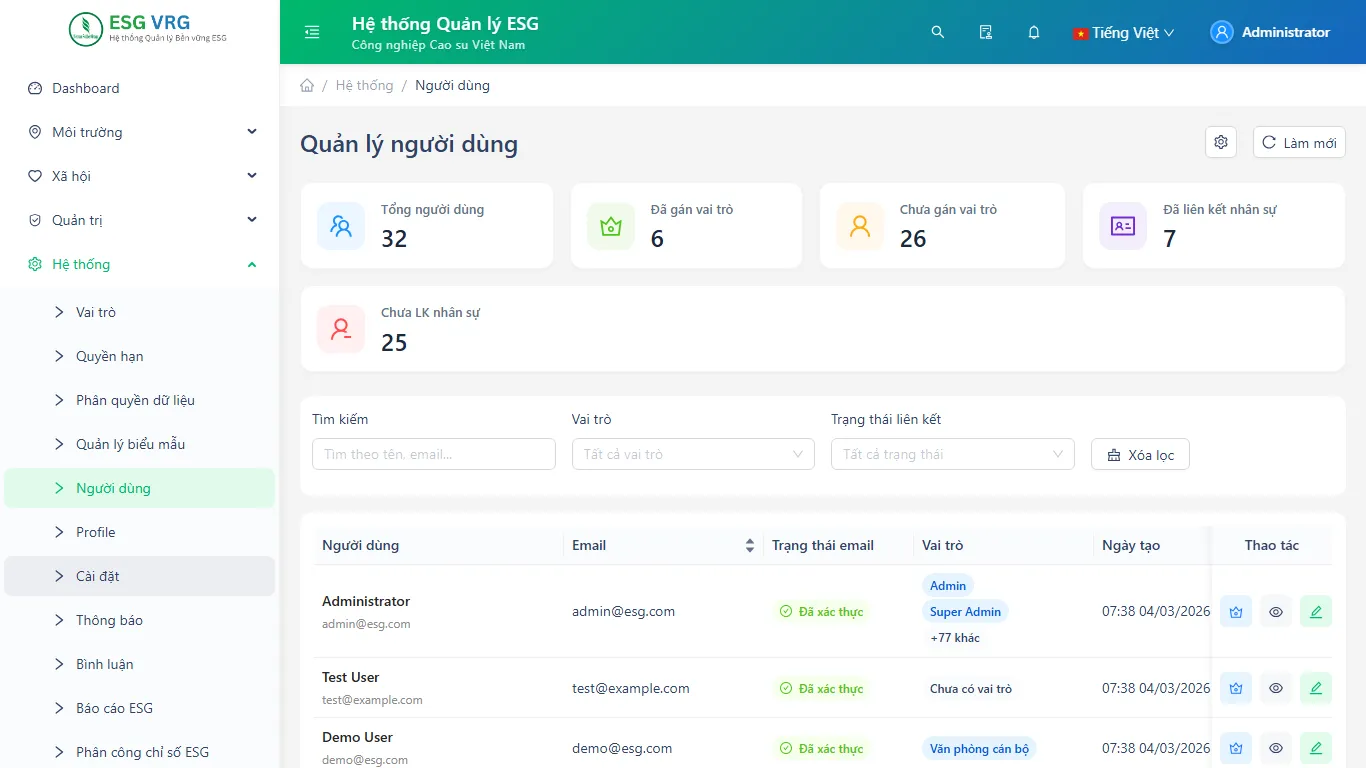View Administrator details with eye icon

(1276, 611)
